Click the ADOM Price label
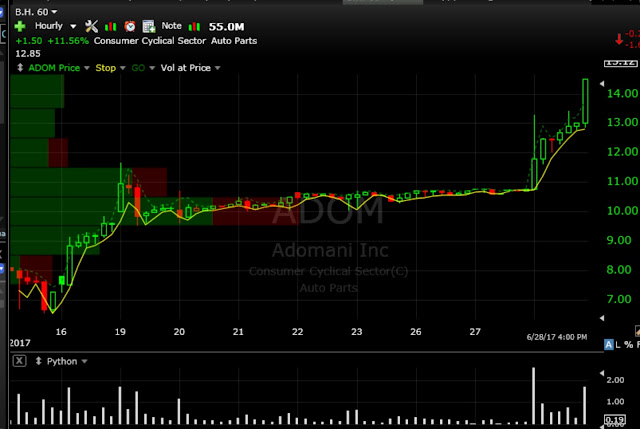This screenshot has height=429, width=640. (54, 68)
